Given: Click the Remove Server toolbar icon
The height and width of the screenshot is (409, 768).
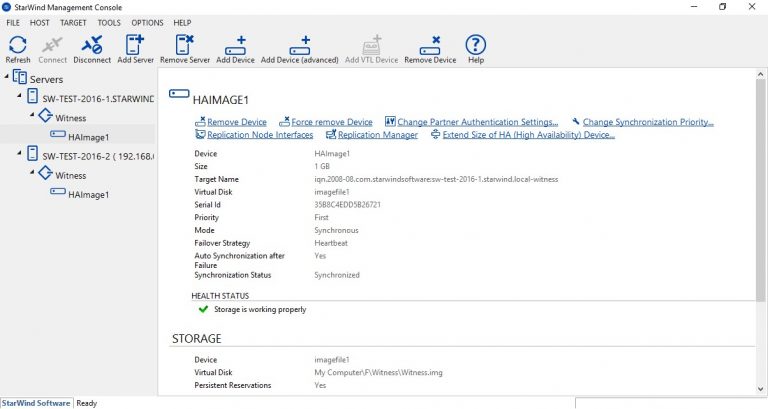Looking at the screenshot, I should click(x=184, y=45).
